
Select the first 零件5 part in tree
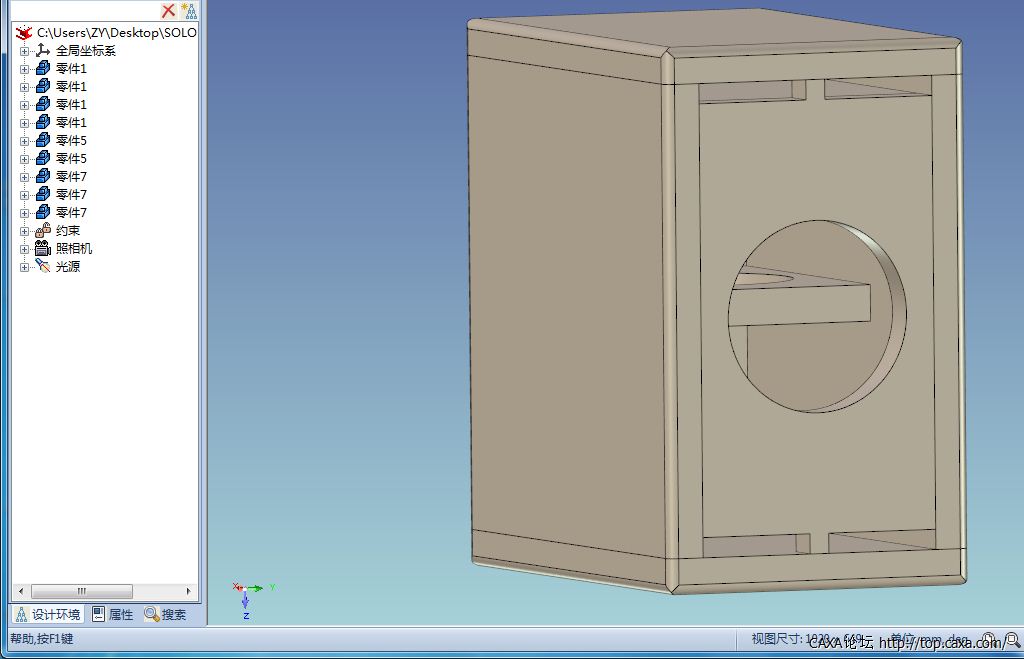tap(71, 141)
